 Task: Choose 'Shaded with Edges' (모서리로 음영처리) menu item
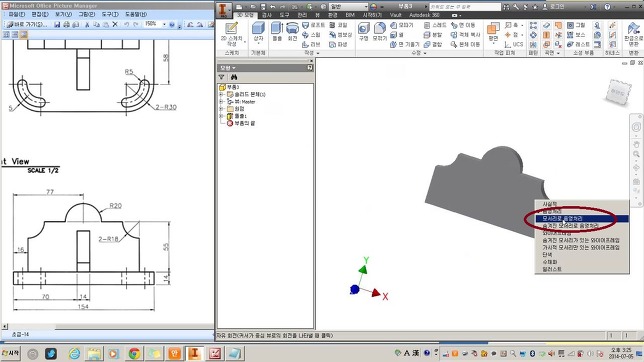(x=582, y=219)
